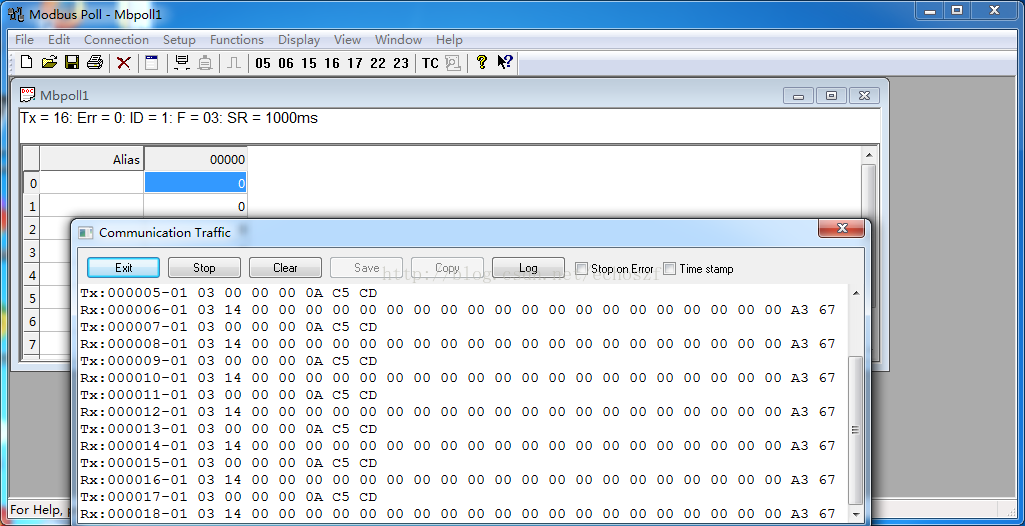Viewport: 1025px width, 526px height.
Task: Click the Tx:000017 traffic line
Action: [x=229, y=497]
